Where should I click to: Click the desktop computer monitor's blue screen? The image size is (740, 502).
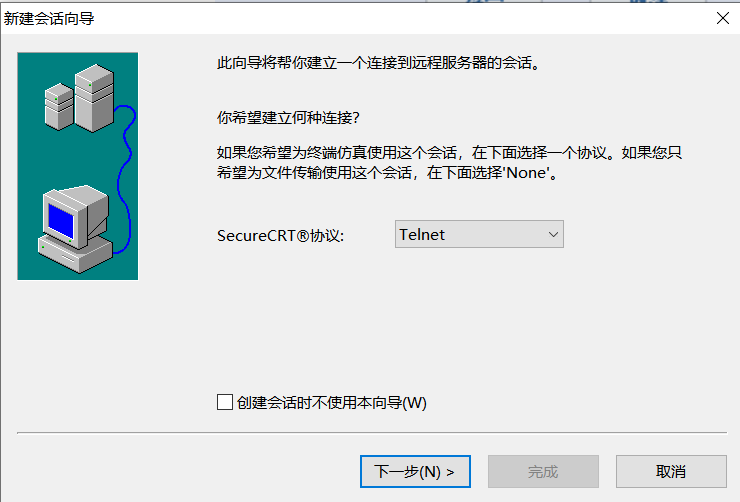tap(61, 221)
